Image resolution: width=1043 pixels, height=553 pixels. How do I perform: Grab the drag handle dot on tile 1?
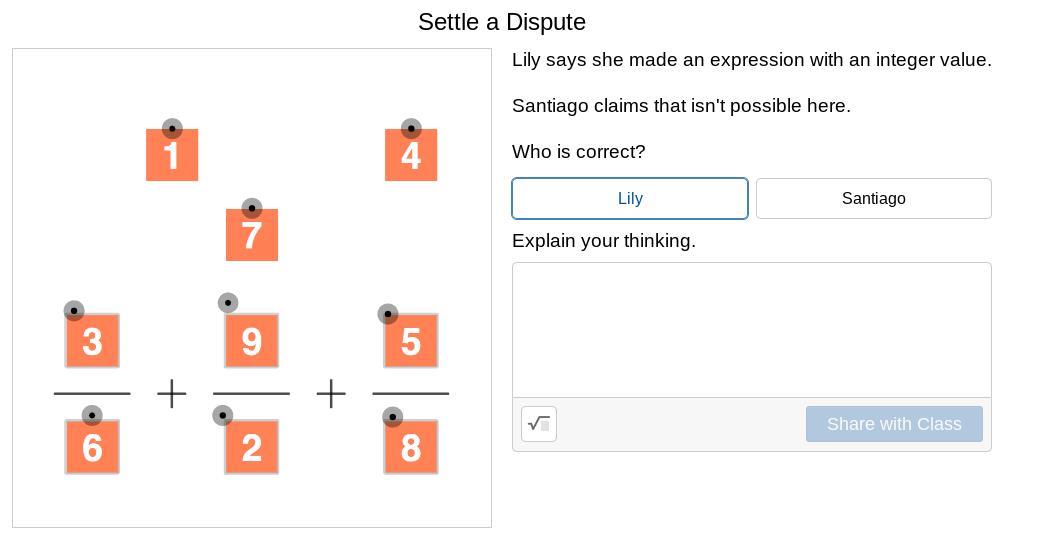pyautogui.click(x=172, y=129)
